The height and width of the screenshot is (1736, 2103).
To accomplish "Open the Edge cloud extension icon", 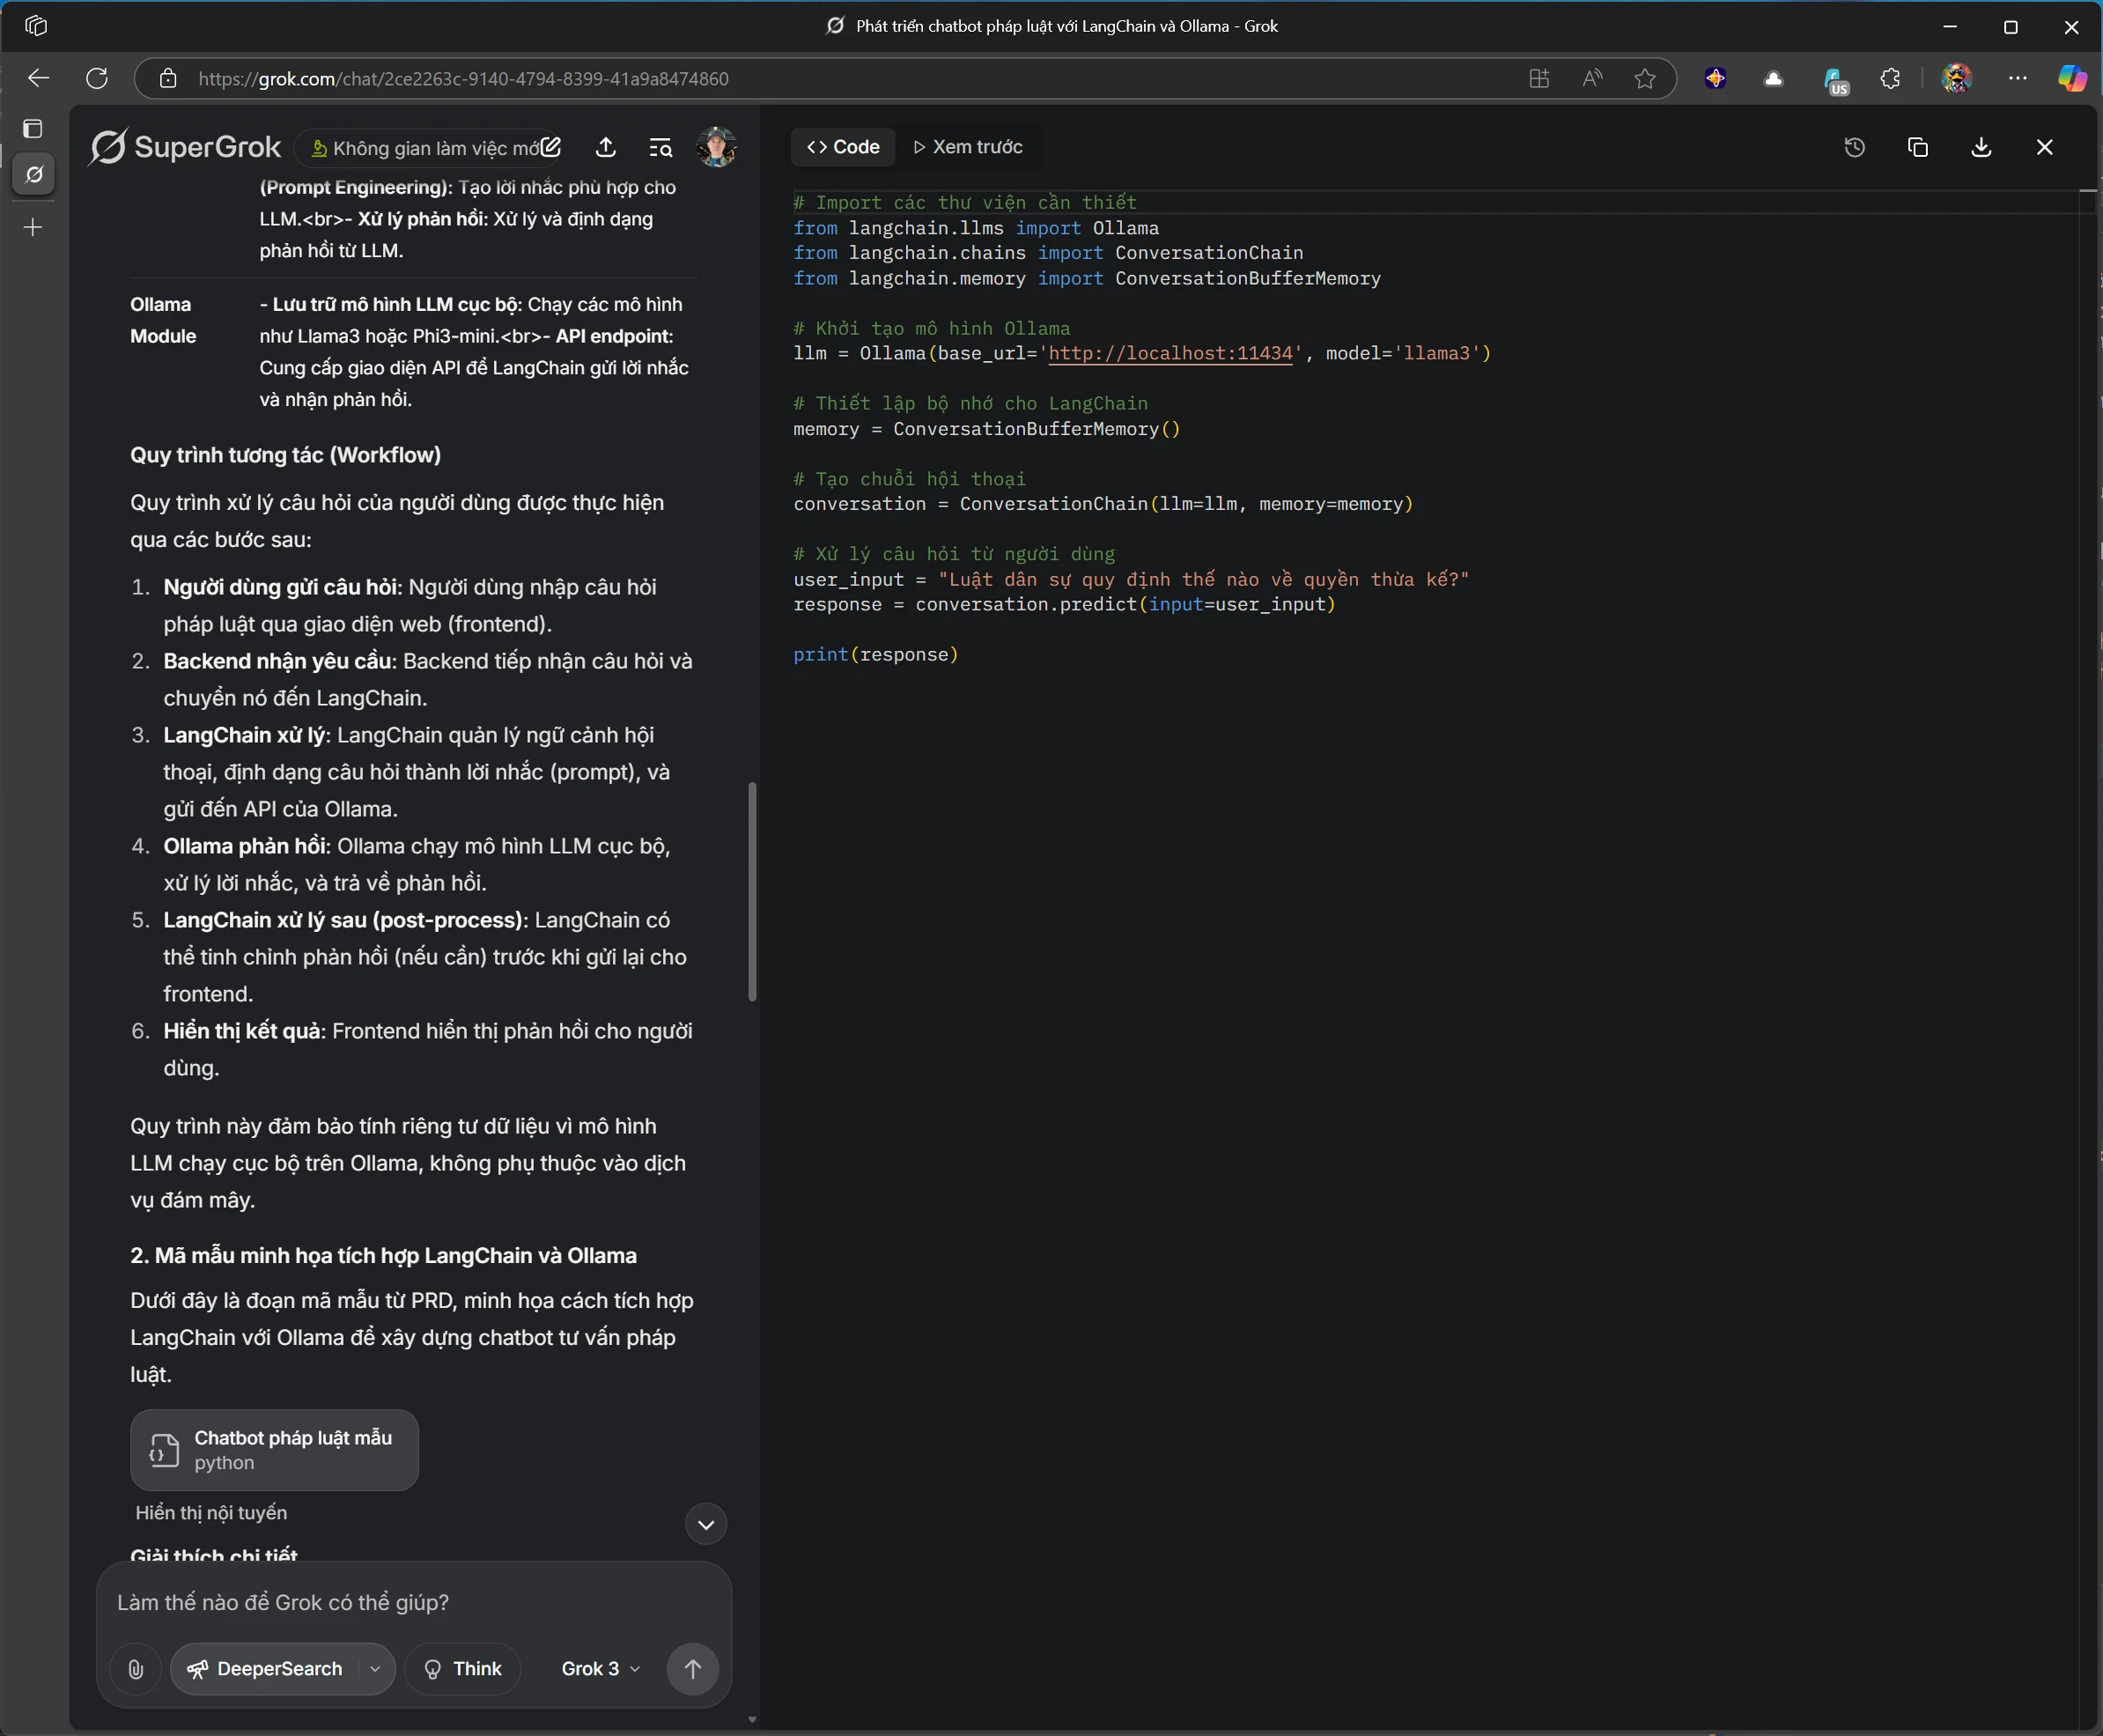I will pos(1772,78).
